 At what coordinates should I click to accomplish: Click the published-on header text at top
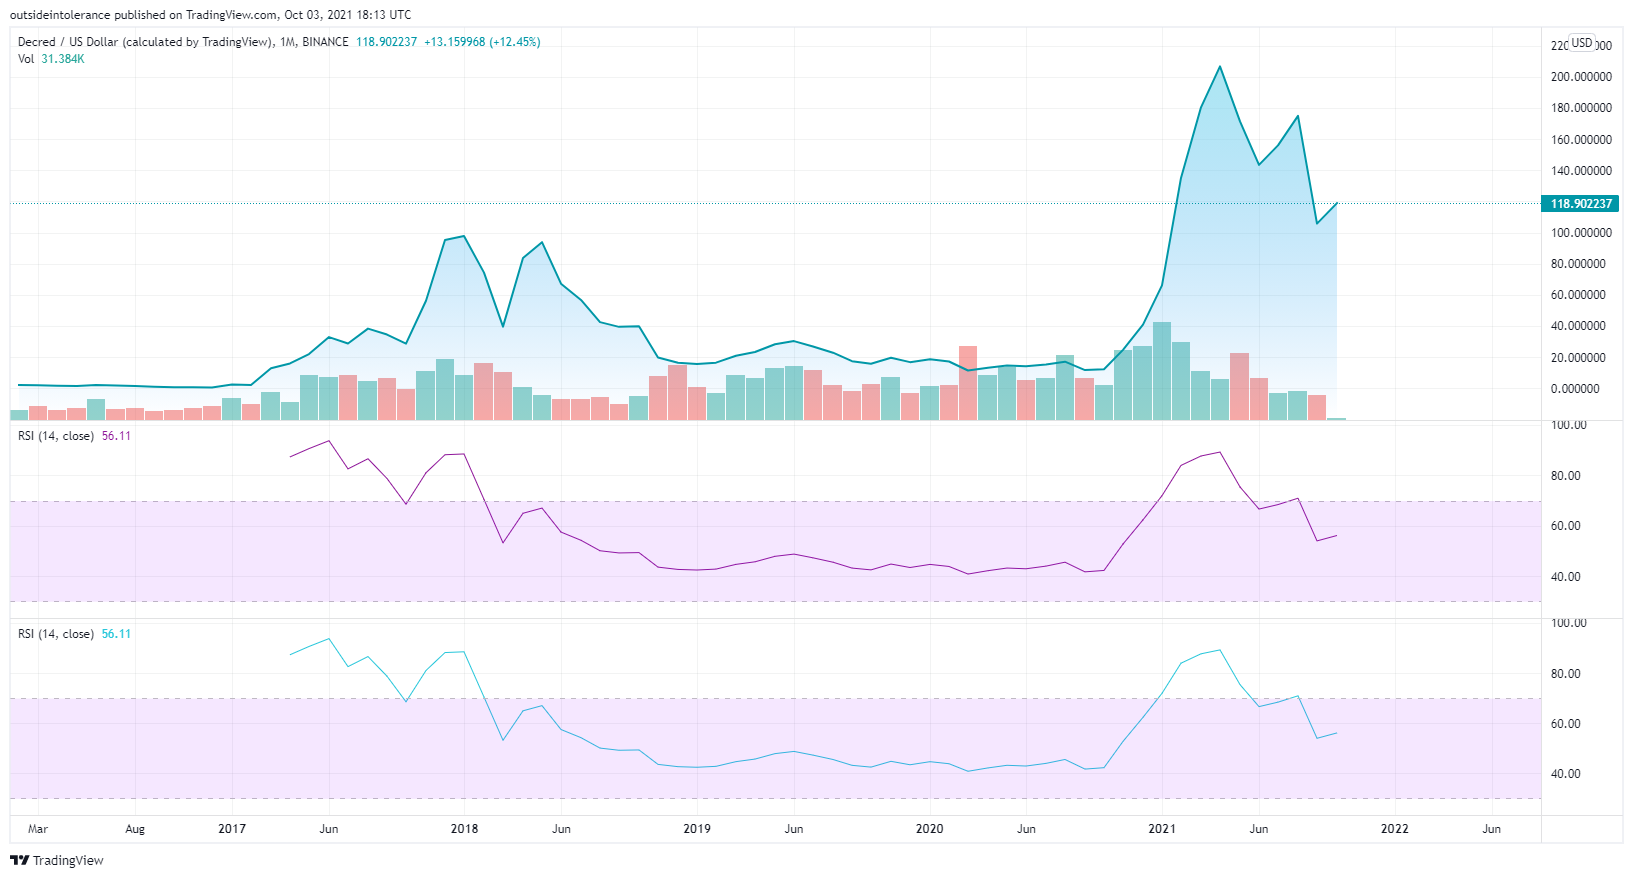click(210, 15)
